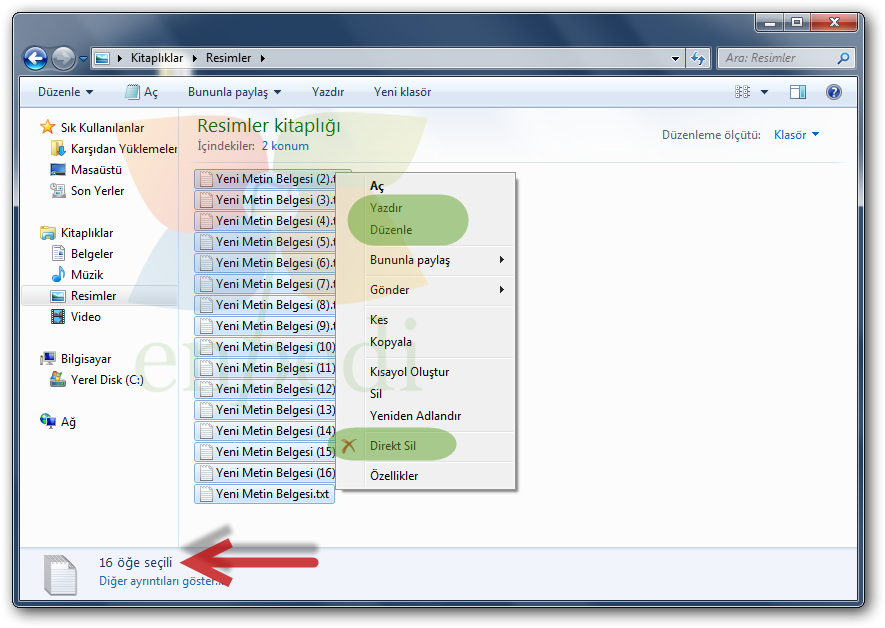Image resolution: width=885 pixels, height=628 pixels.
Task: Click text file icon of Yeni Metin Belgesi (4)
Action: pos(207,221)
